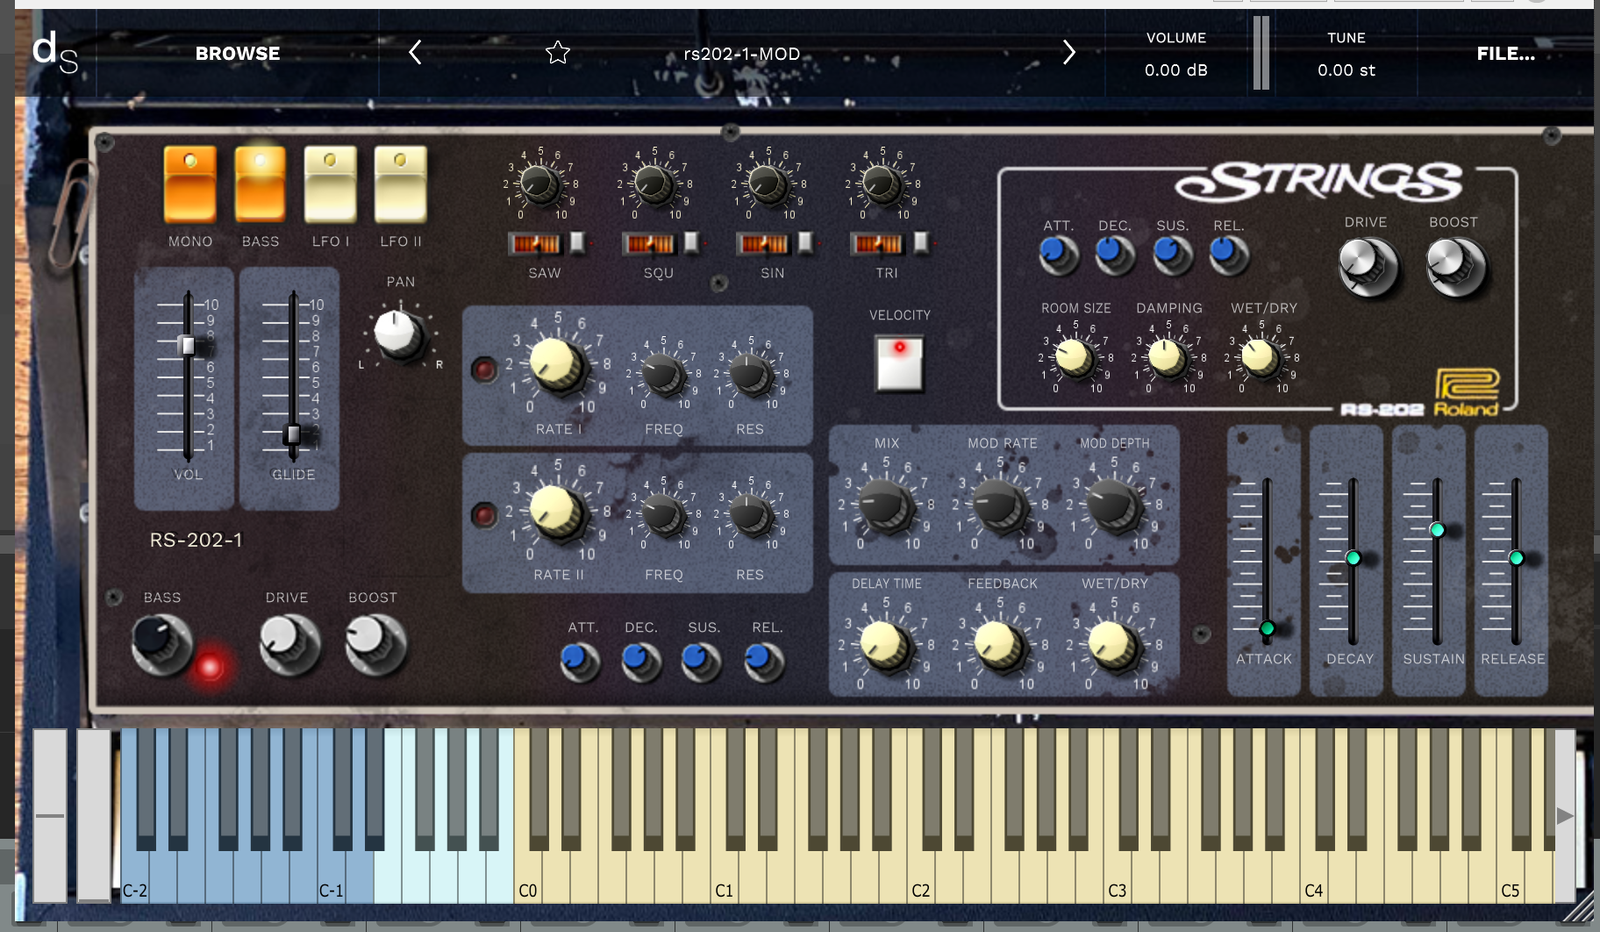Click the TUNE 0.00 st value

coord(1345,70)
